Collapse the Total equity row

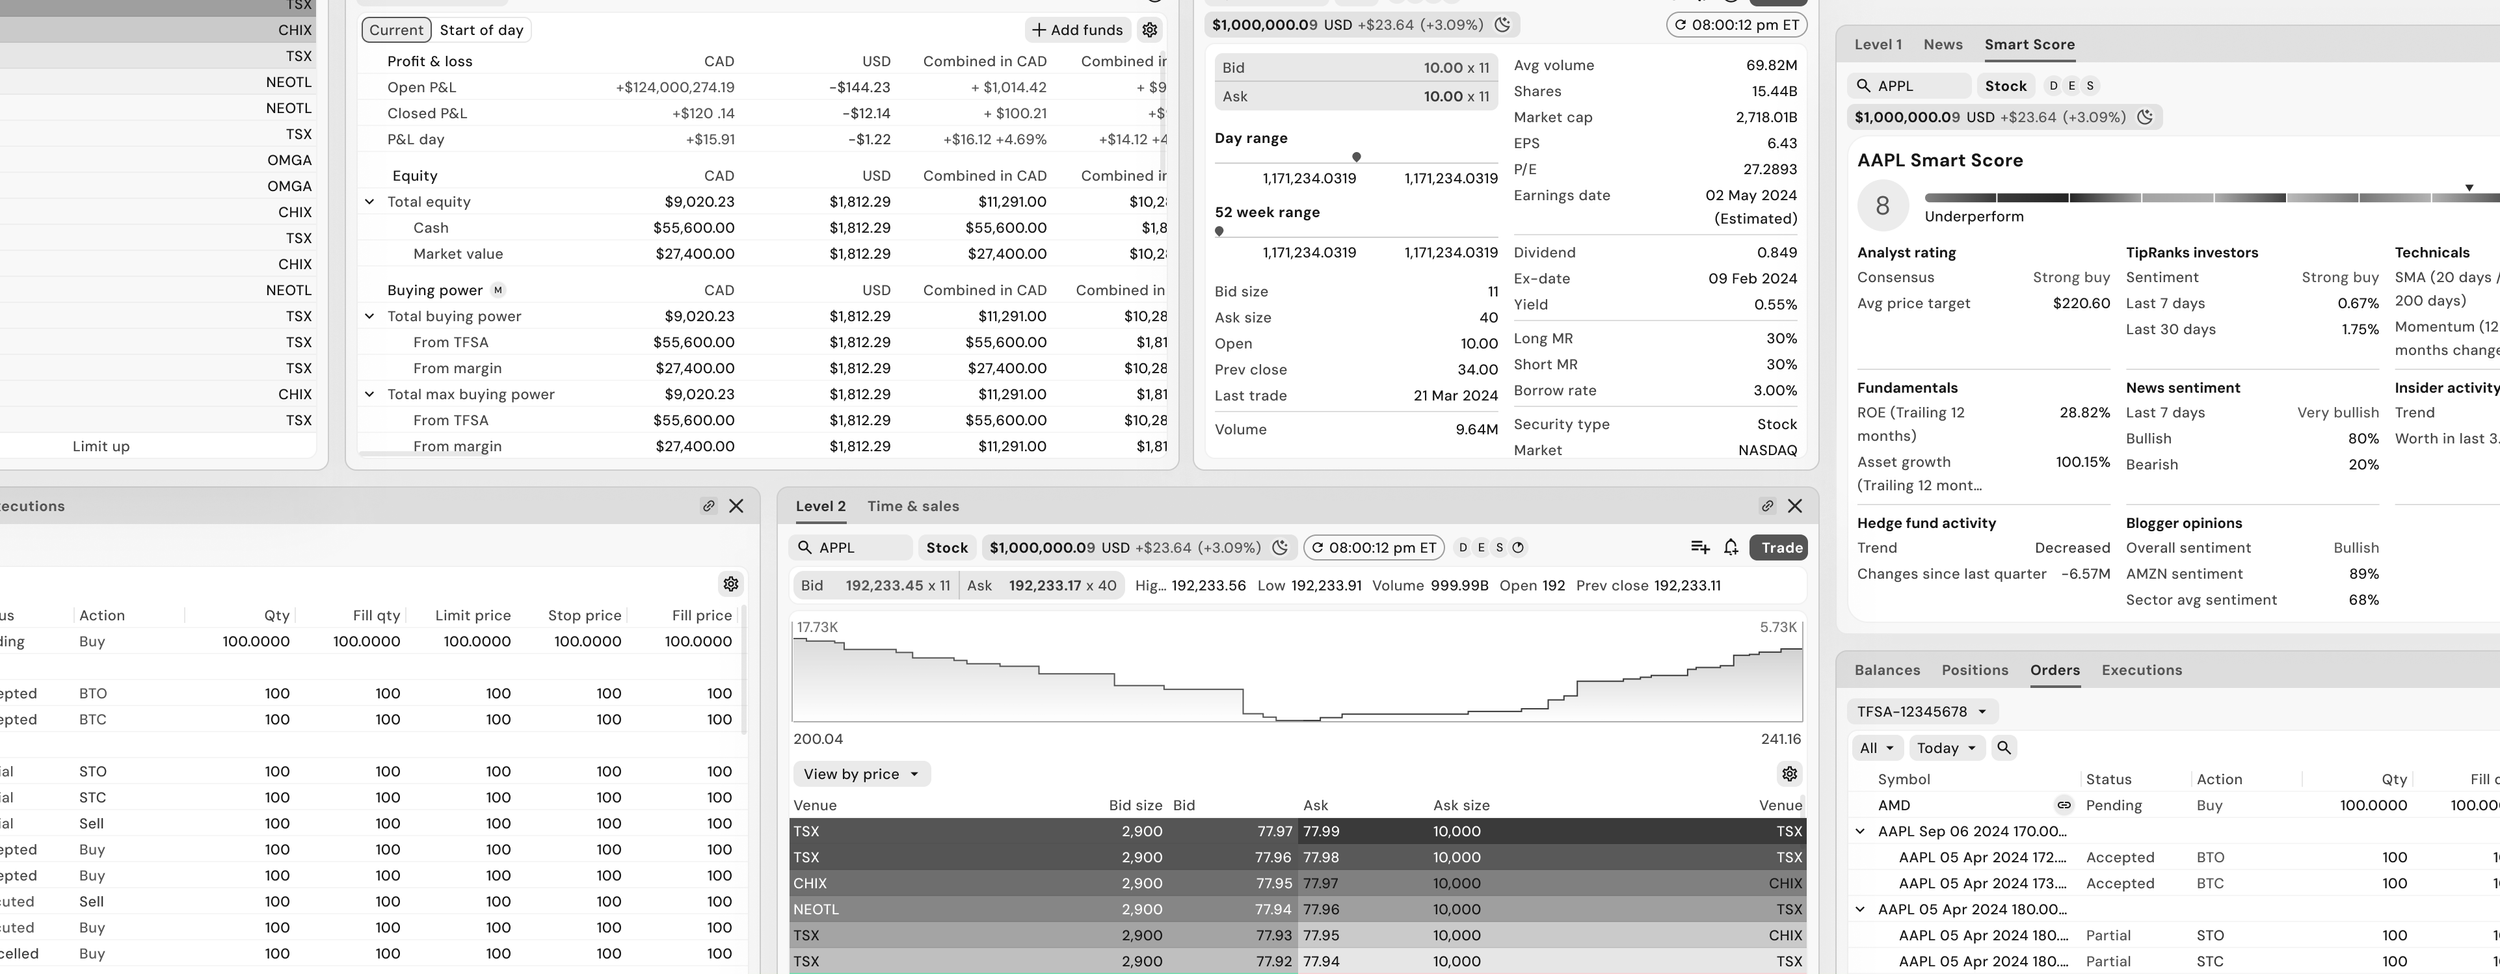point(370,202)
